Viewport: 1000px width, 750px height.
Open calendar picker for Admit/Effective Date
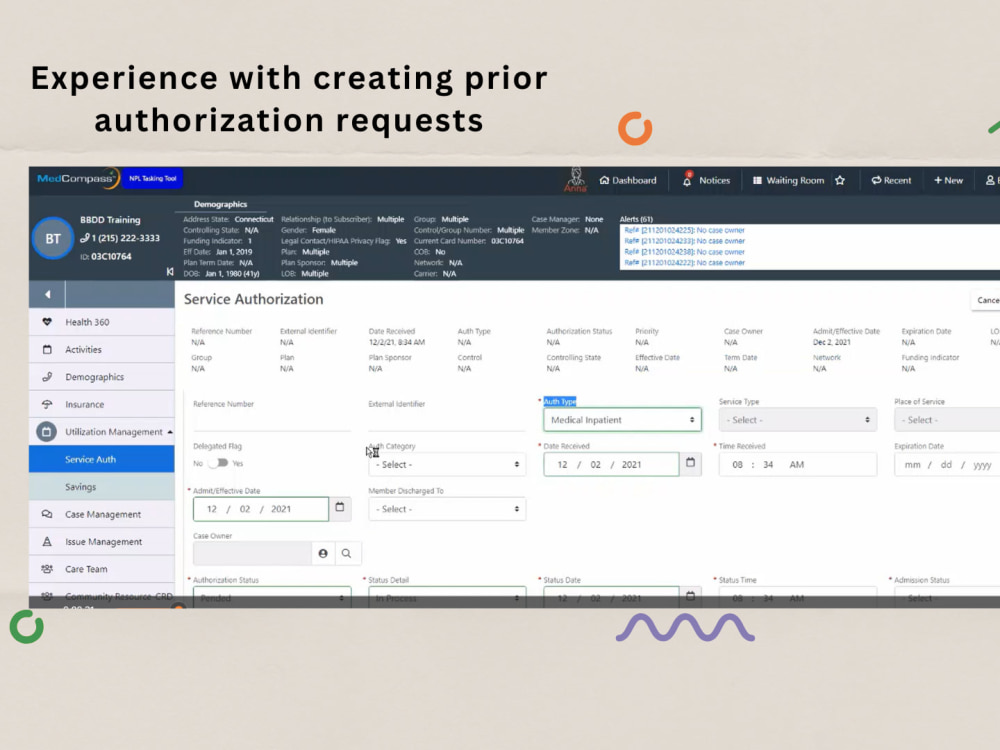(340, 508)
